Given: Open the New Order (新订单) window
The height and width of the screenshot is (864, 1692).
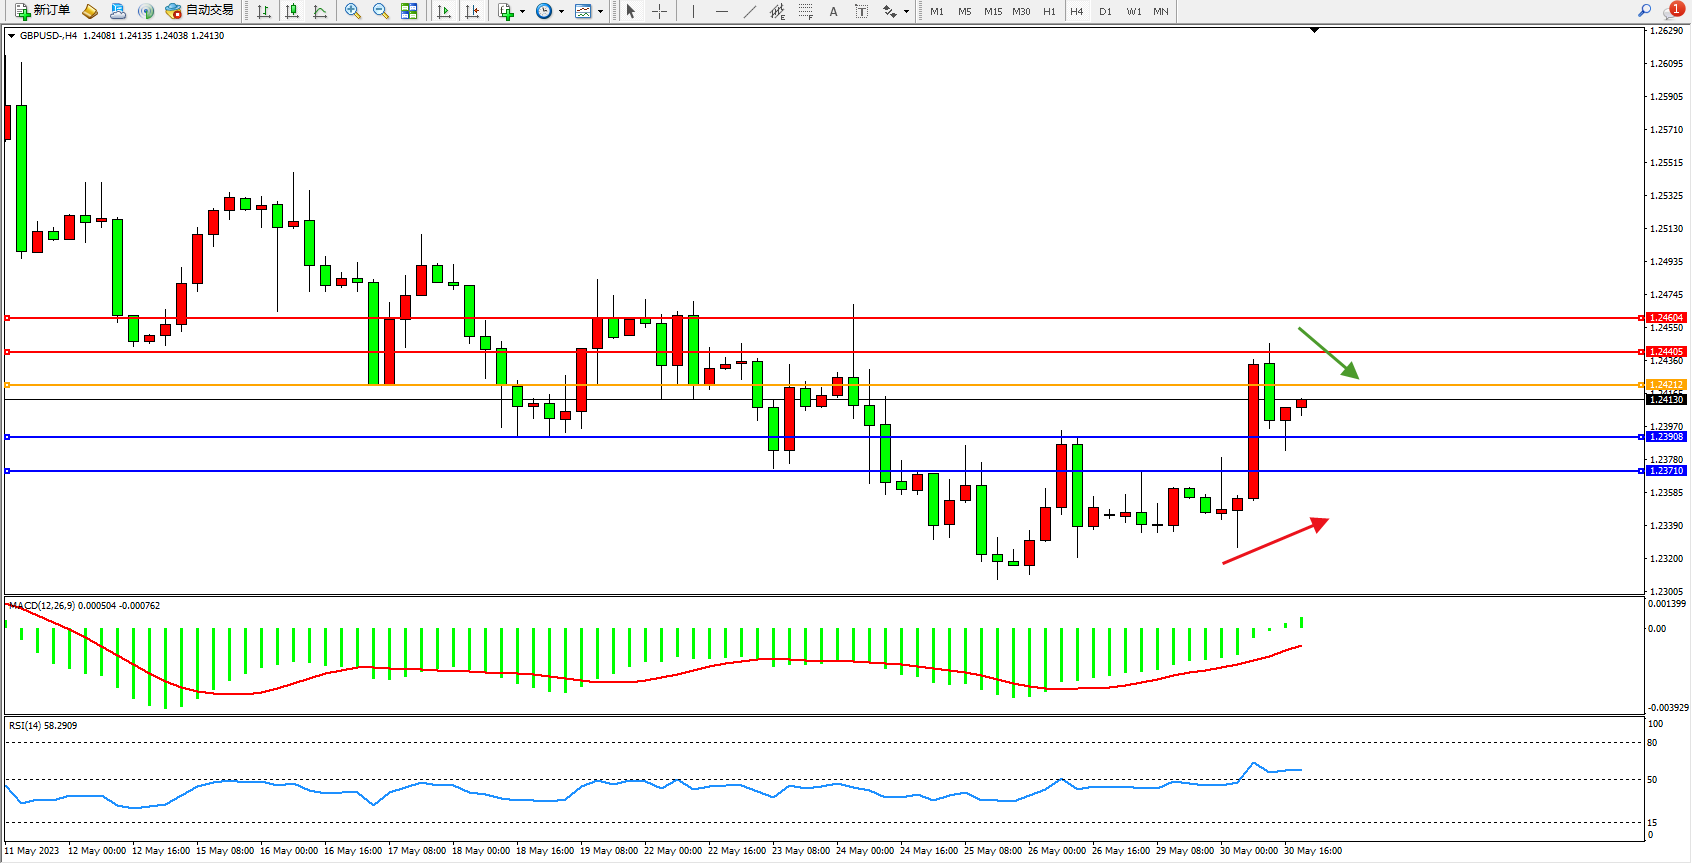Looking at the screenshot, I should pyautogui.click(x=42, y=11).
